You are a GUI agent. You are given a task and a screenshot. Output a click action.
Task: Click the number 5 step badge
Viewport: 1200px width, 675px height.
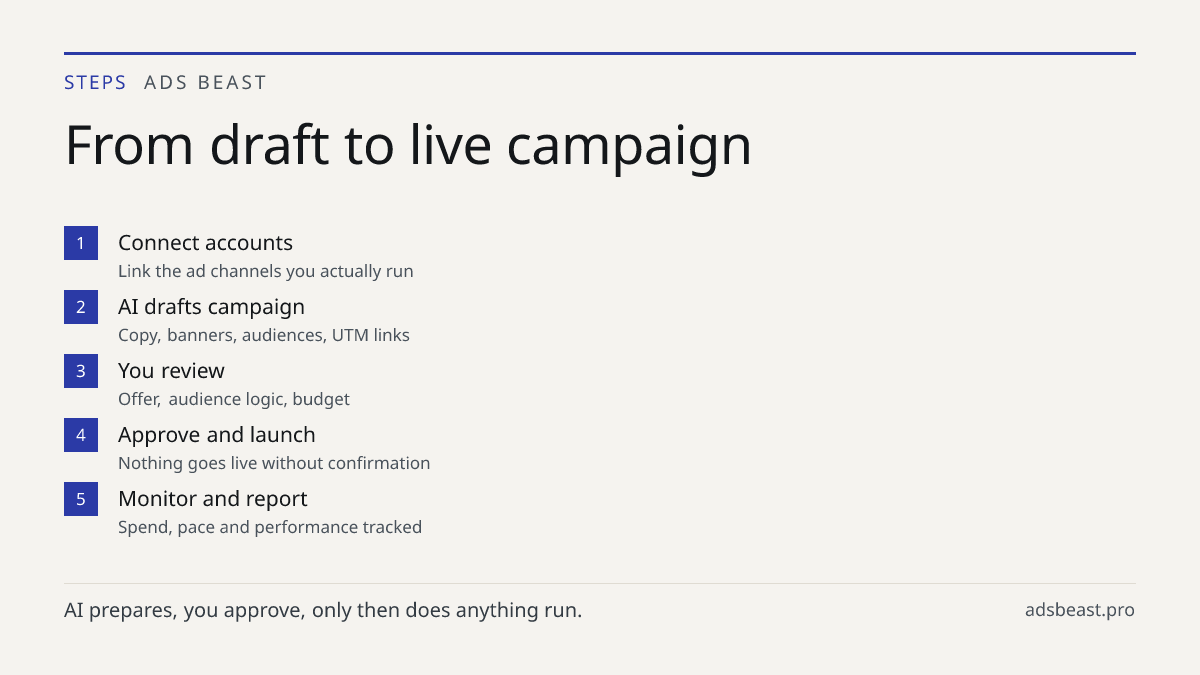pos(81,499)
